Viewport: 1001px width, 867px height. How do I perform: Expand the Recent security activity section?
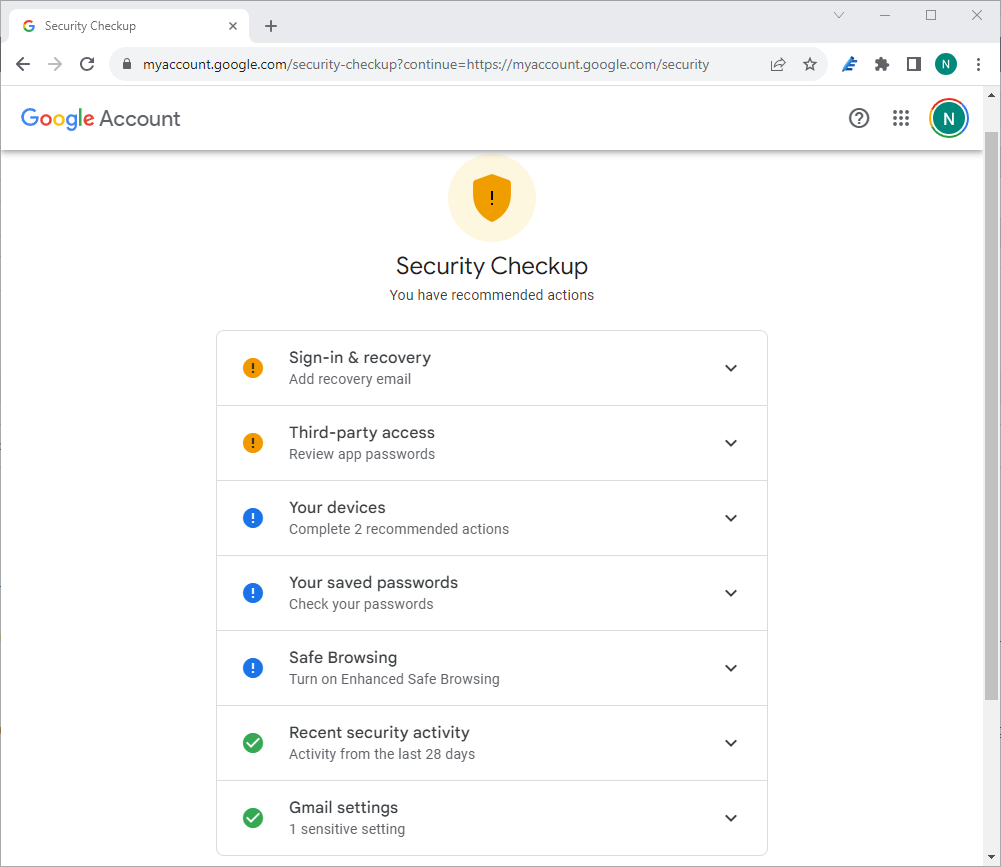(731, 742)
